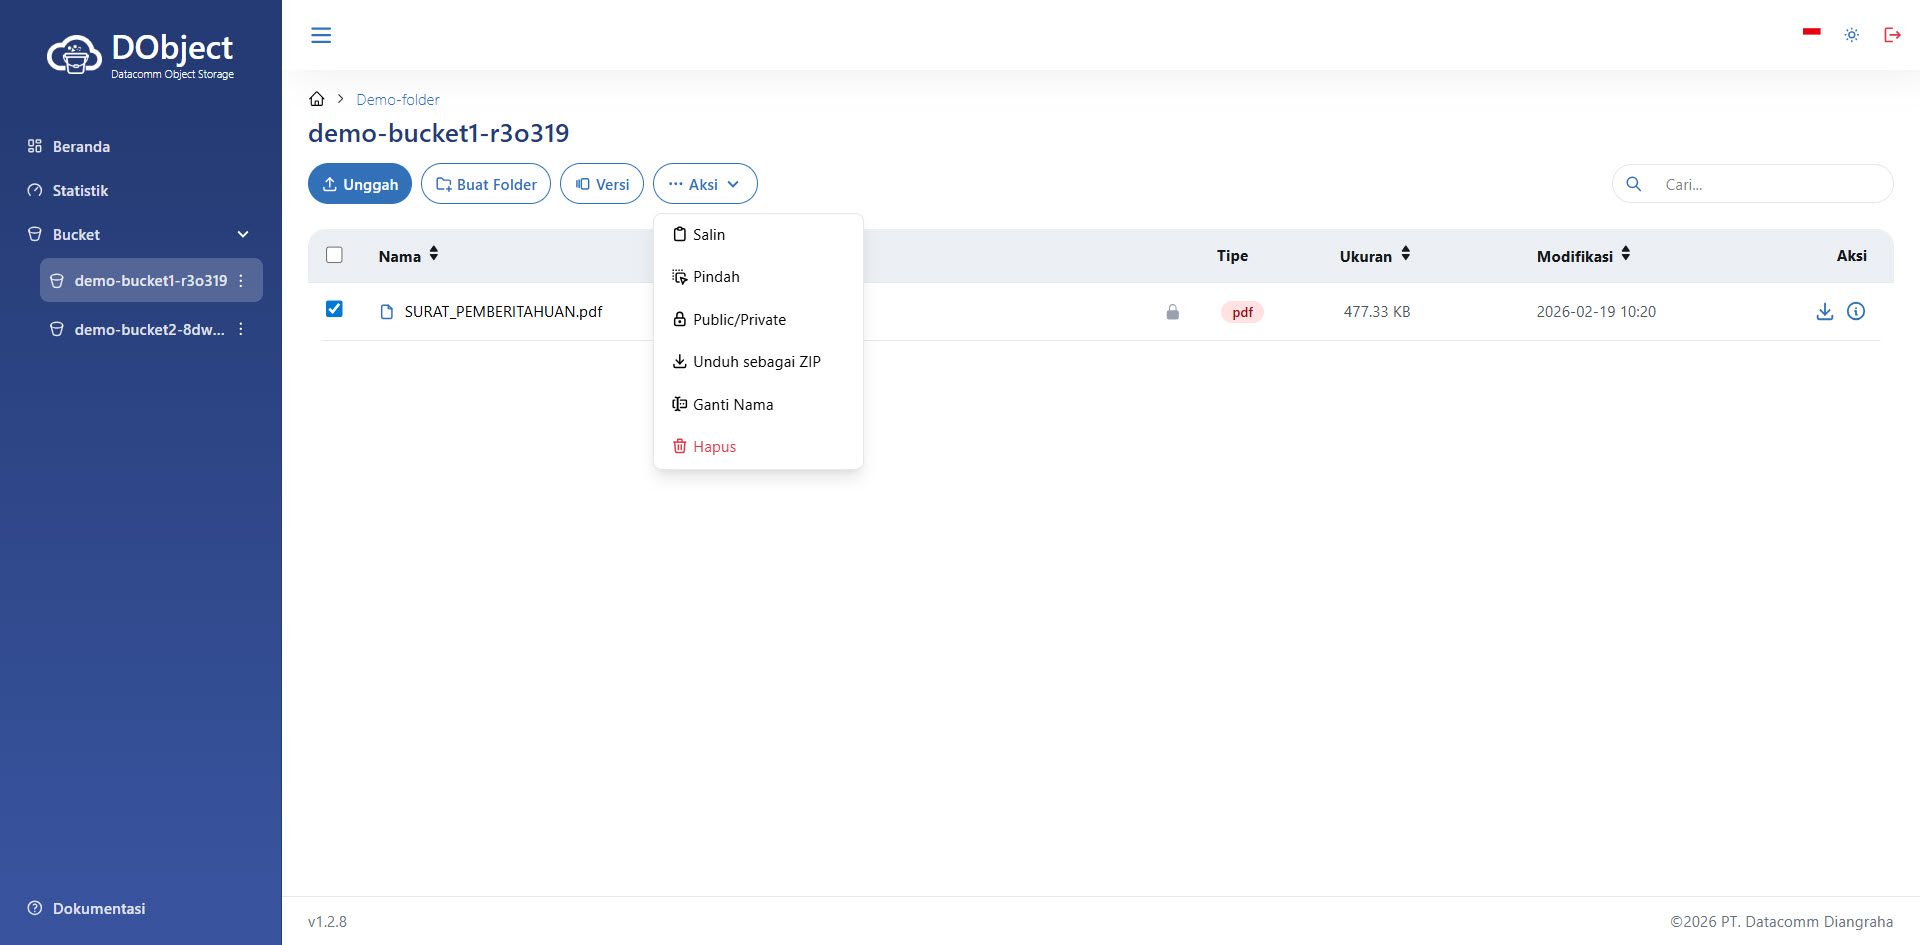Open language selector with Indonesian flag
This screenshot has height=945, width=1920.
coord(1811,33)
